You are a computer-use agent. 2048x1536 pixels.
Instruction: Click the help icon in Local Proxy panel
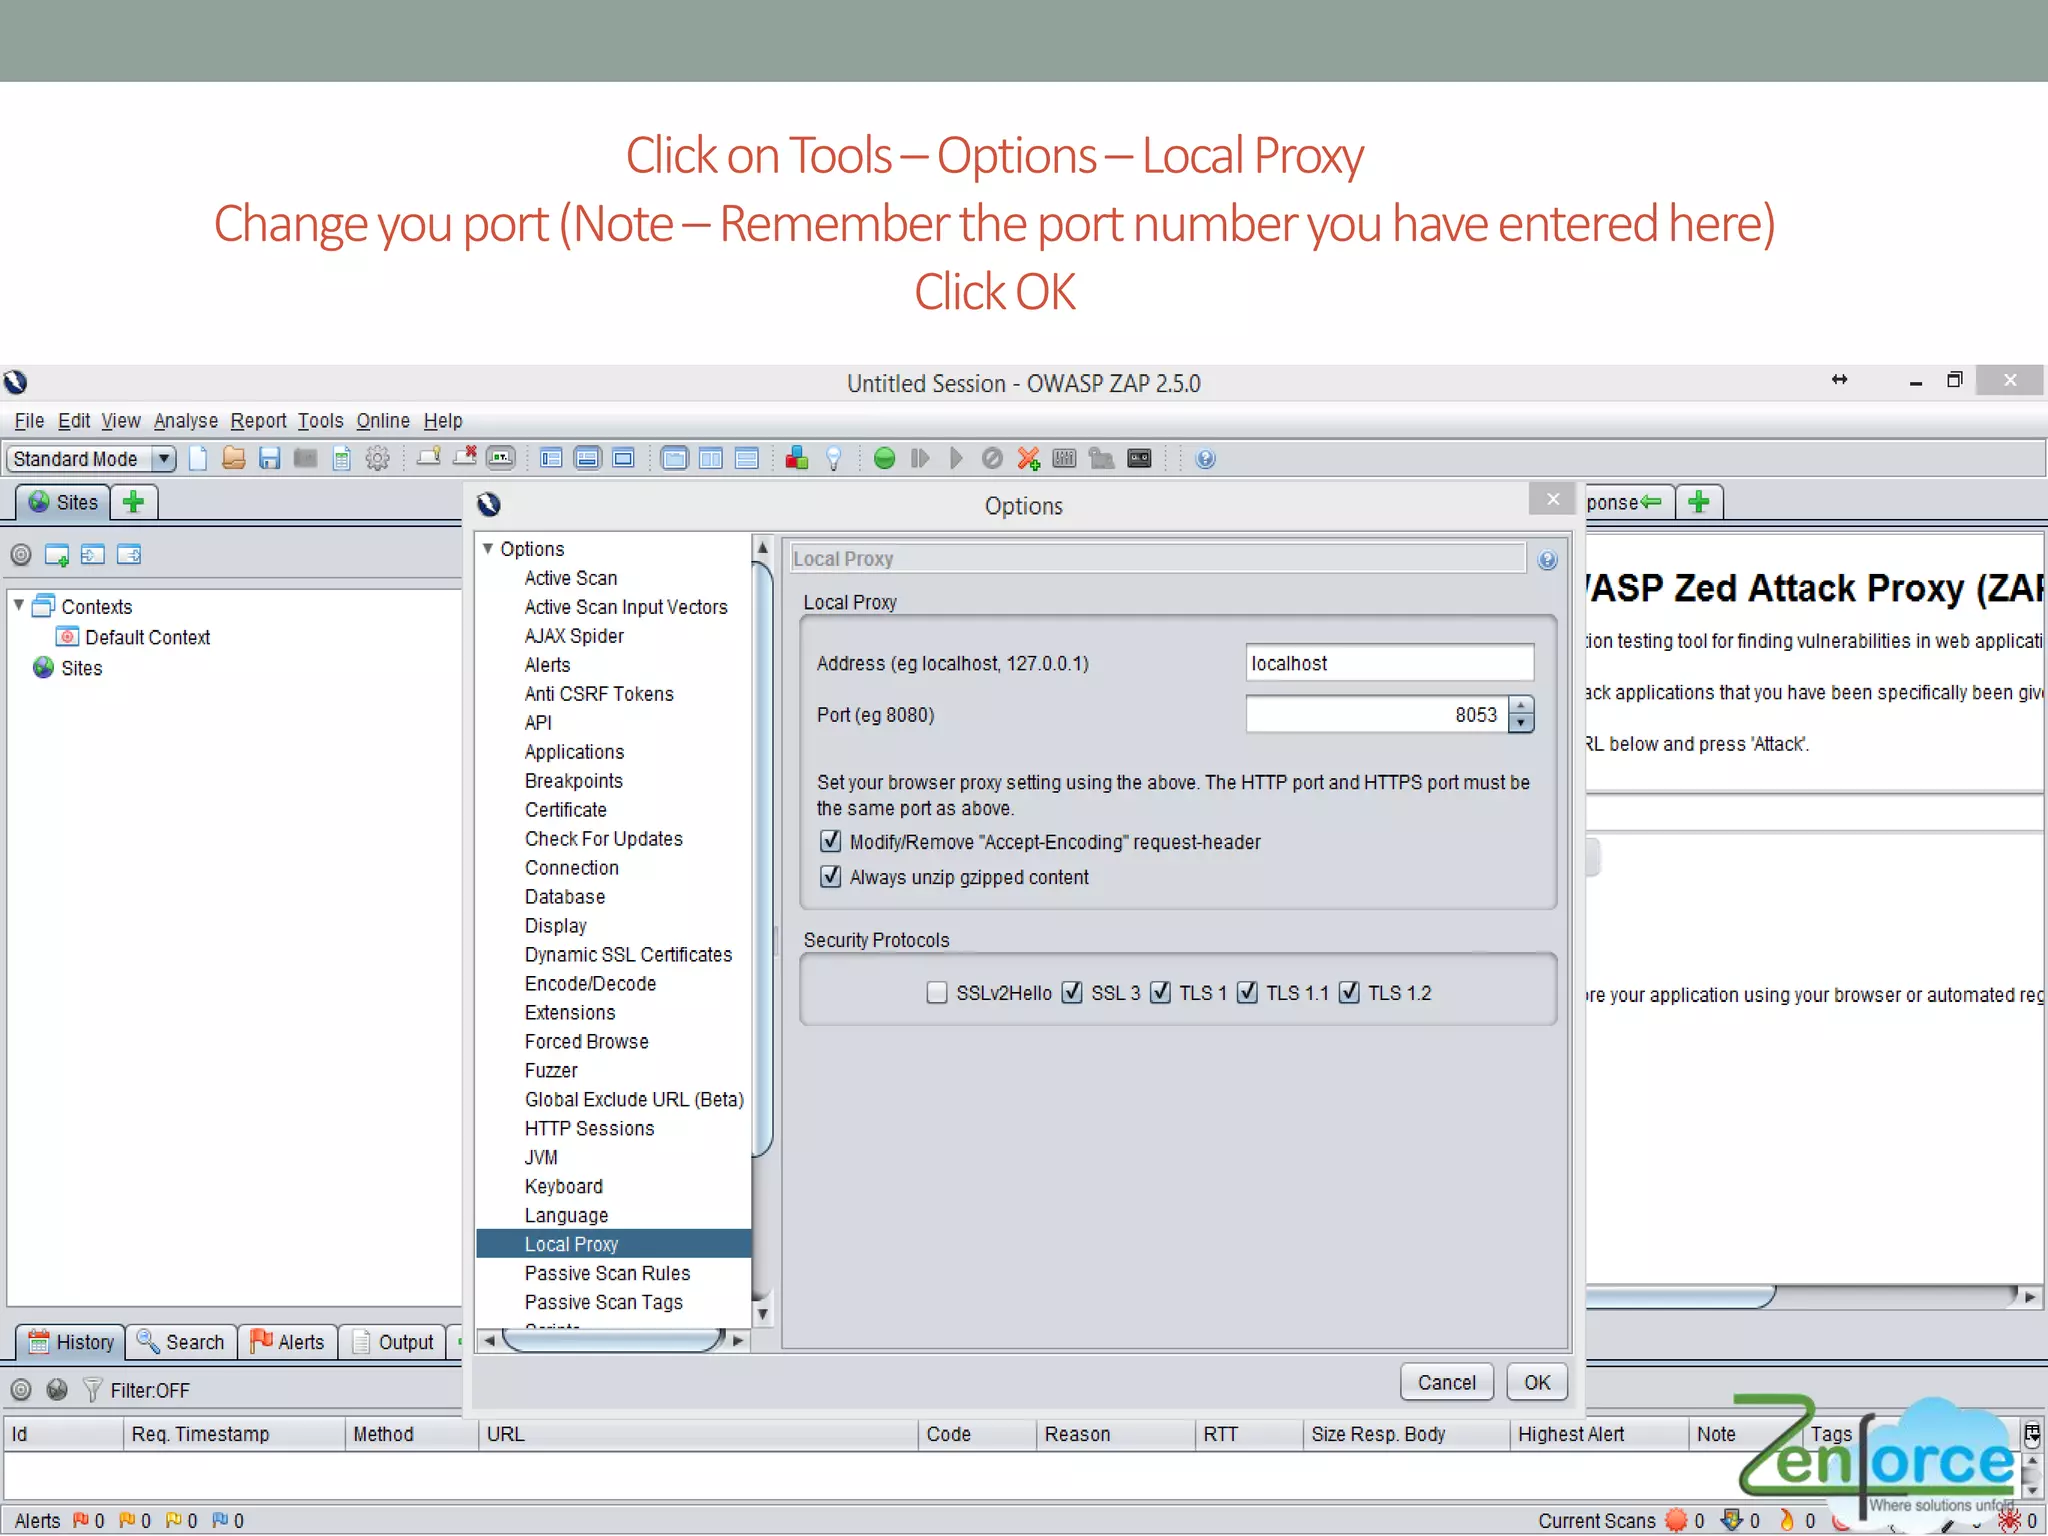pos(1547,560)
